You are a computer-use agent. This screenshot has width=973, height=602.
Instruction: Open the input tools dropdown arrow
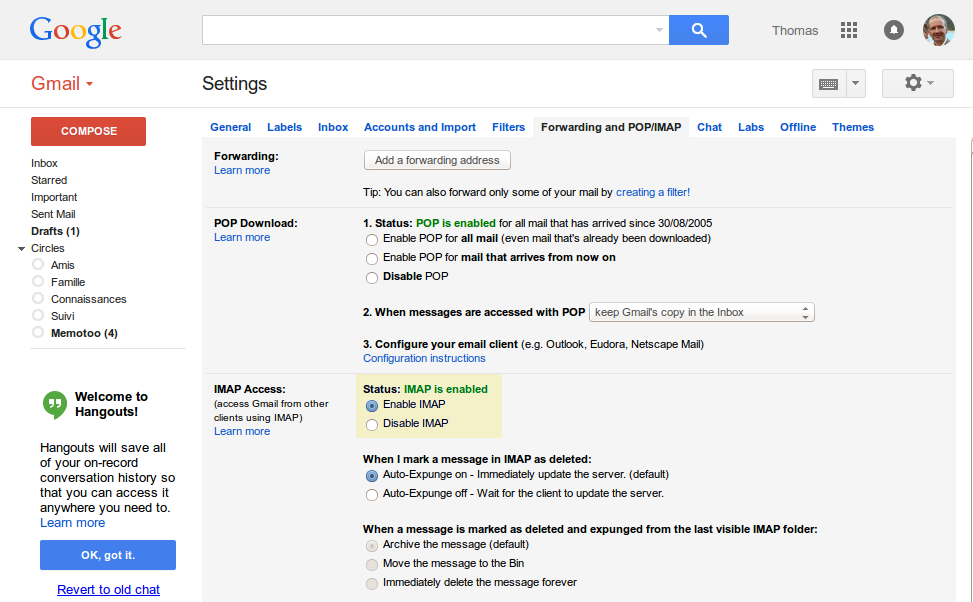tap(856, 83)
